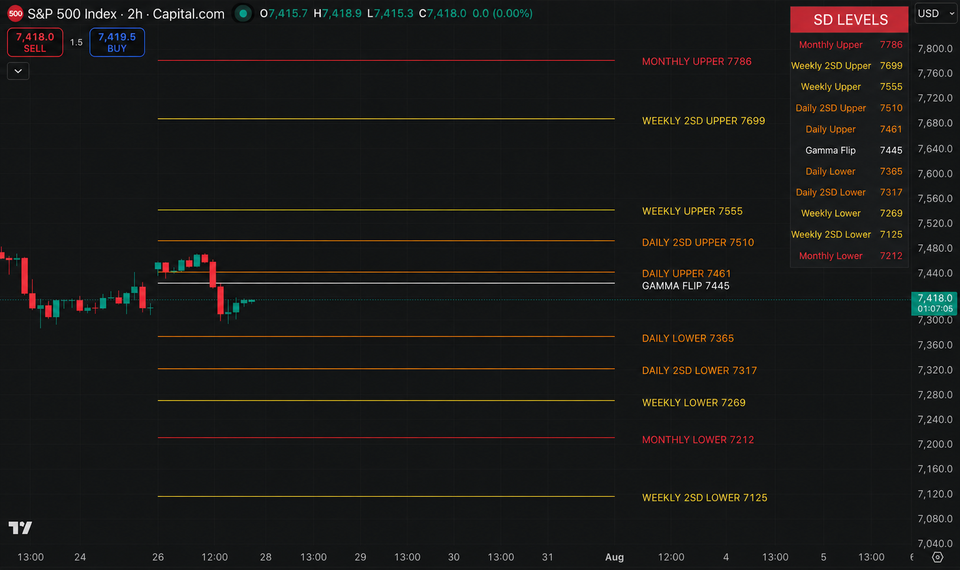Click the WEEKLY LOWER 7269 chart label
This screenshot has height=570, width=960.
pyautogui.click(x=694, y=403)
